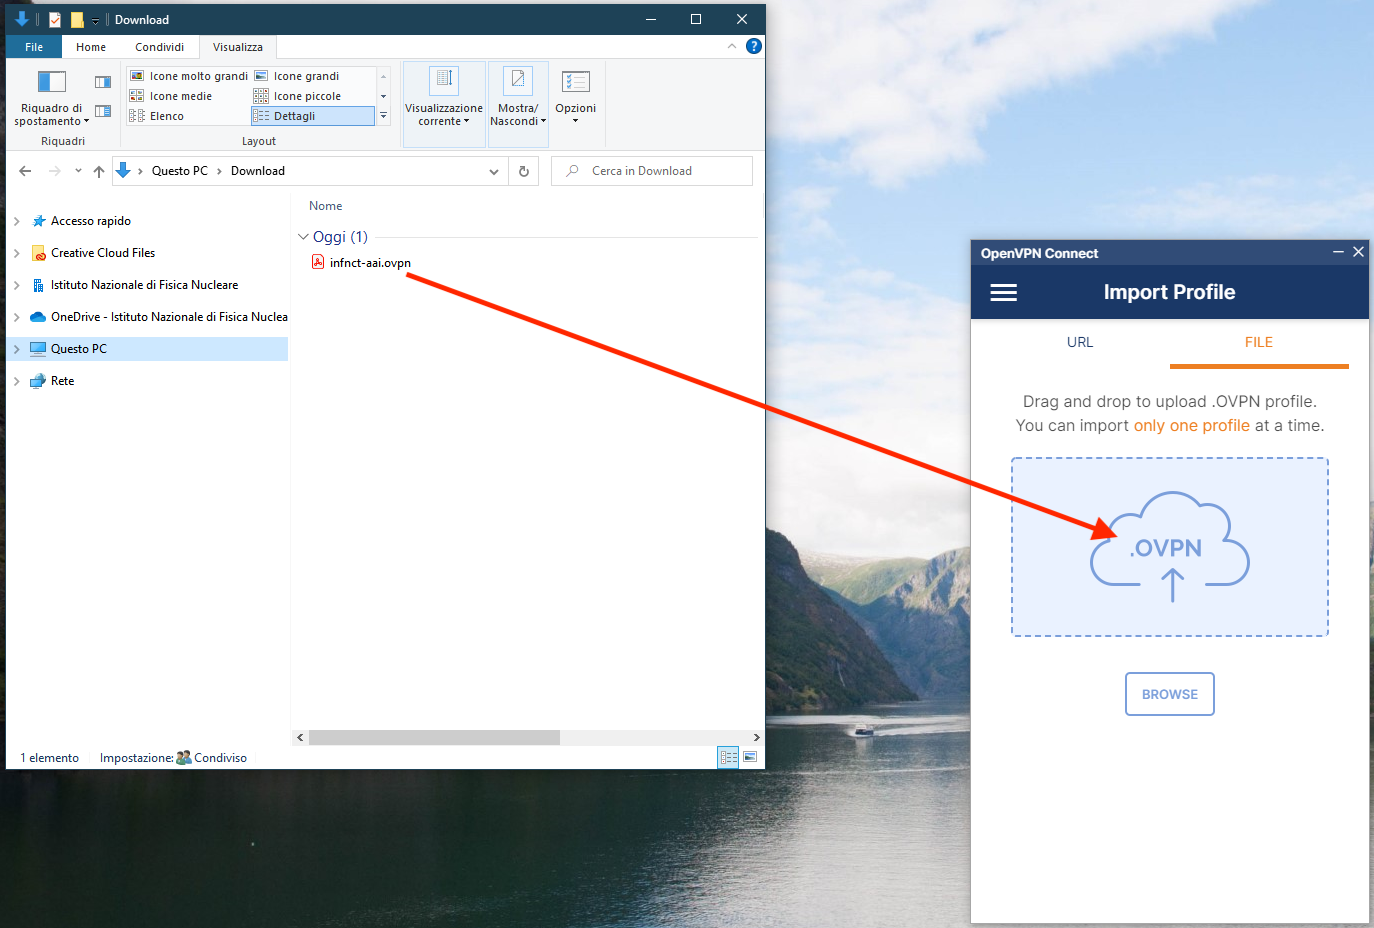Viewport: 1374px width, 928px height.
Task: Select FILE tab in Import Profile
Action: [1259, 342]
